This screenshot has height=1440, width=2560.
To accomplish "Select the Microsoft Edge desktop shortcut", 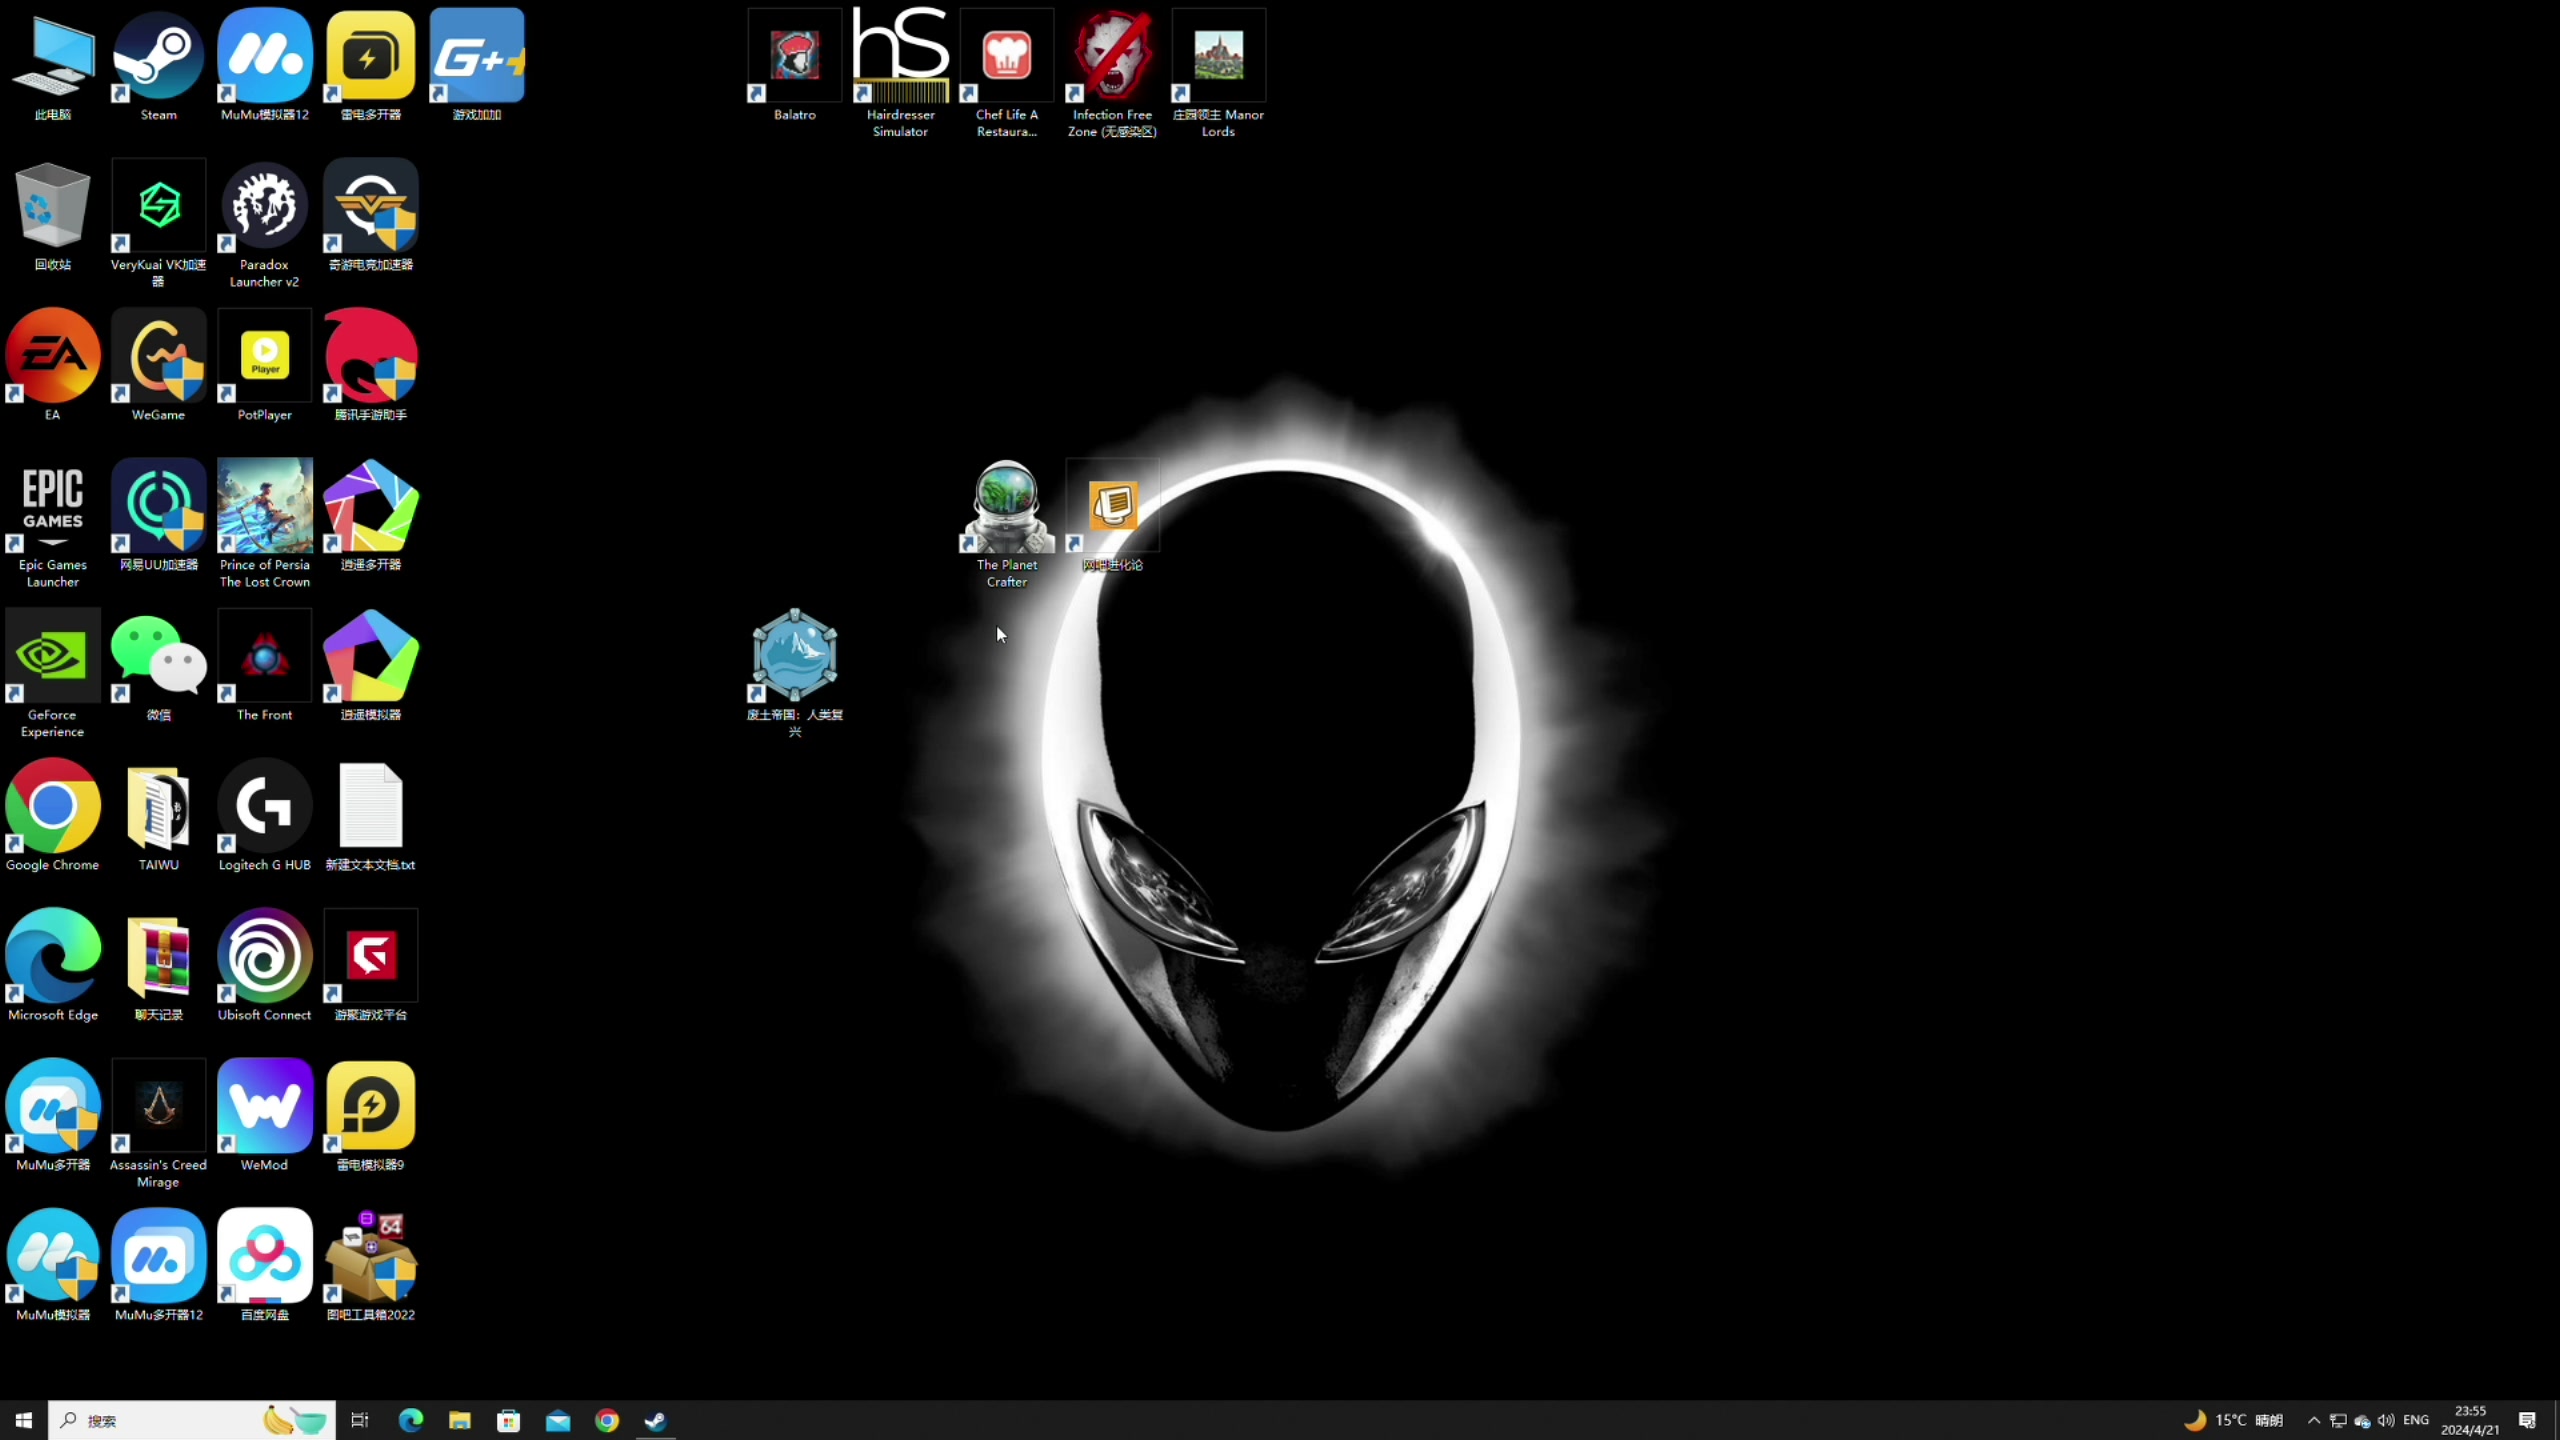I will pos(52,965).
